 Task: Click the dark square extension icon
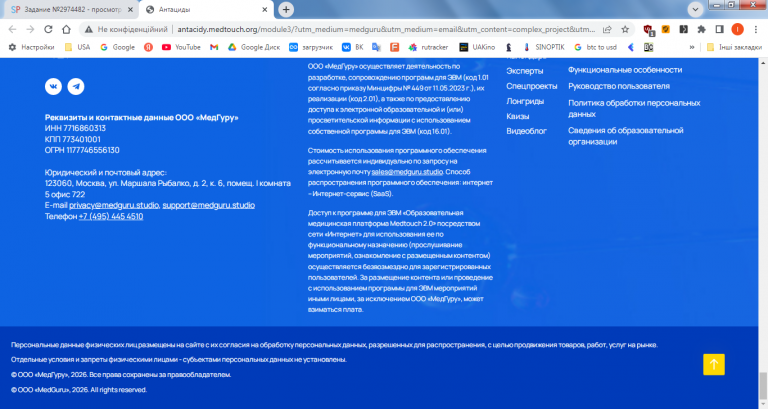683,29
